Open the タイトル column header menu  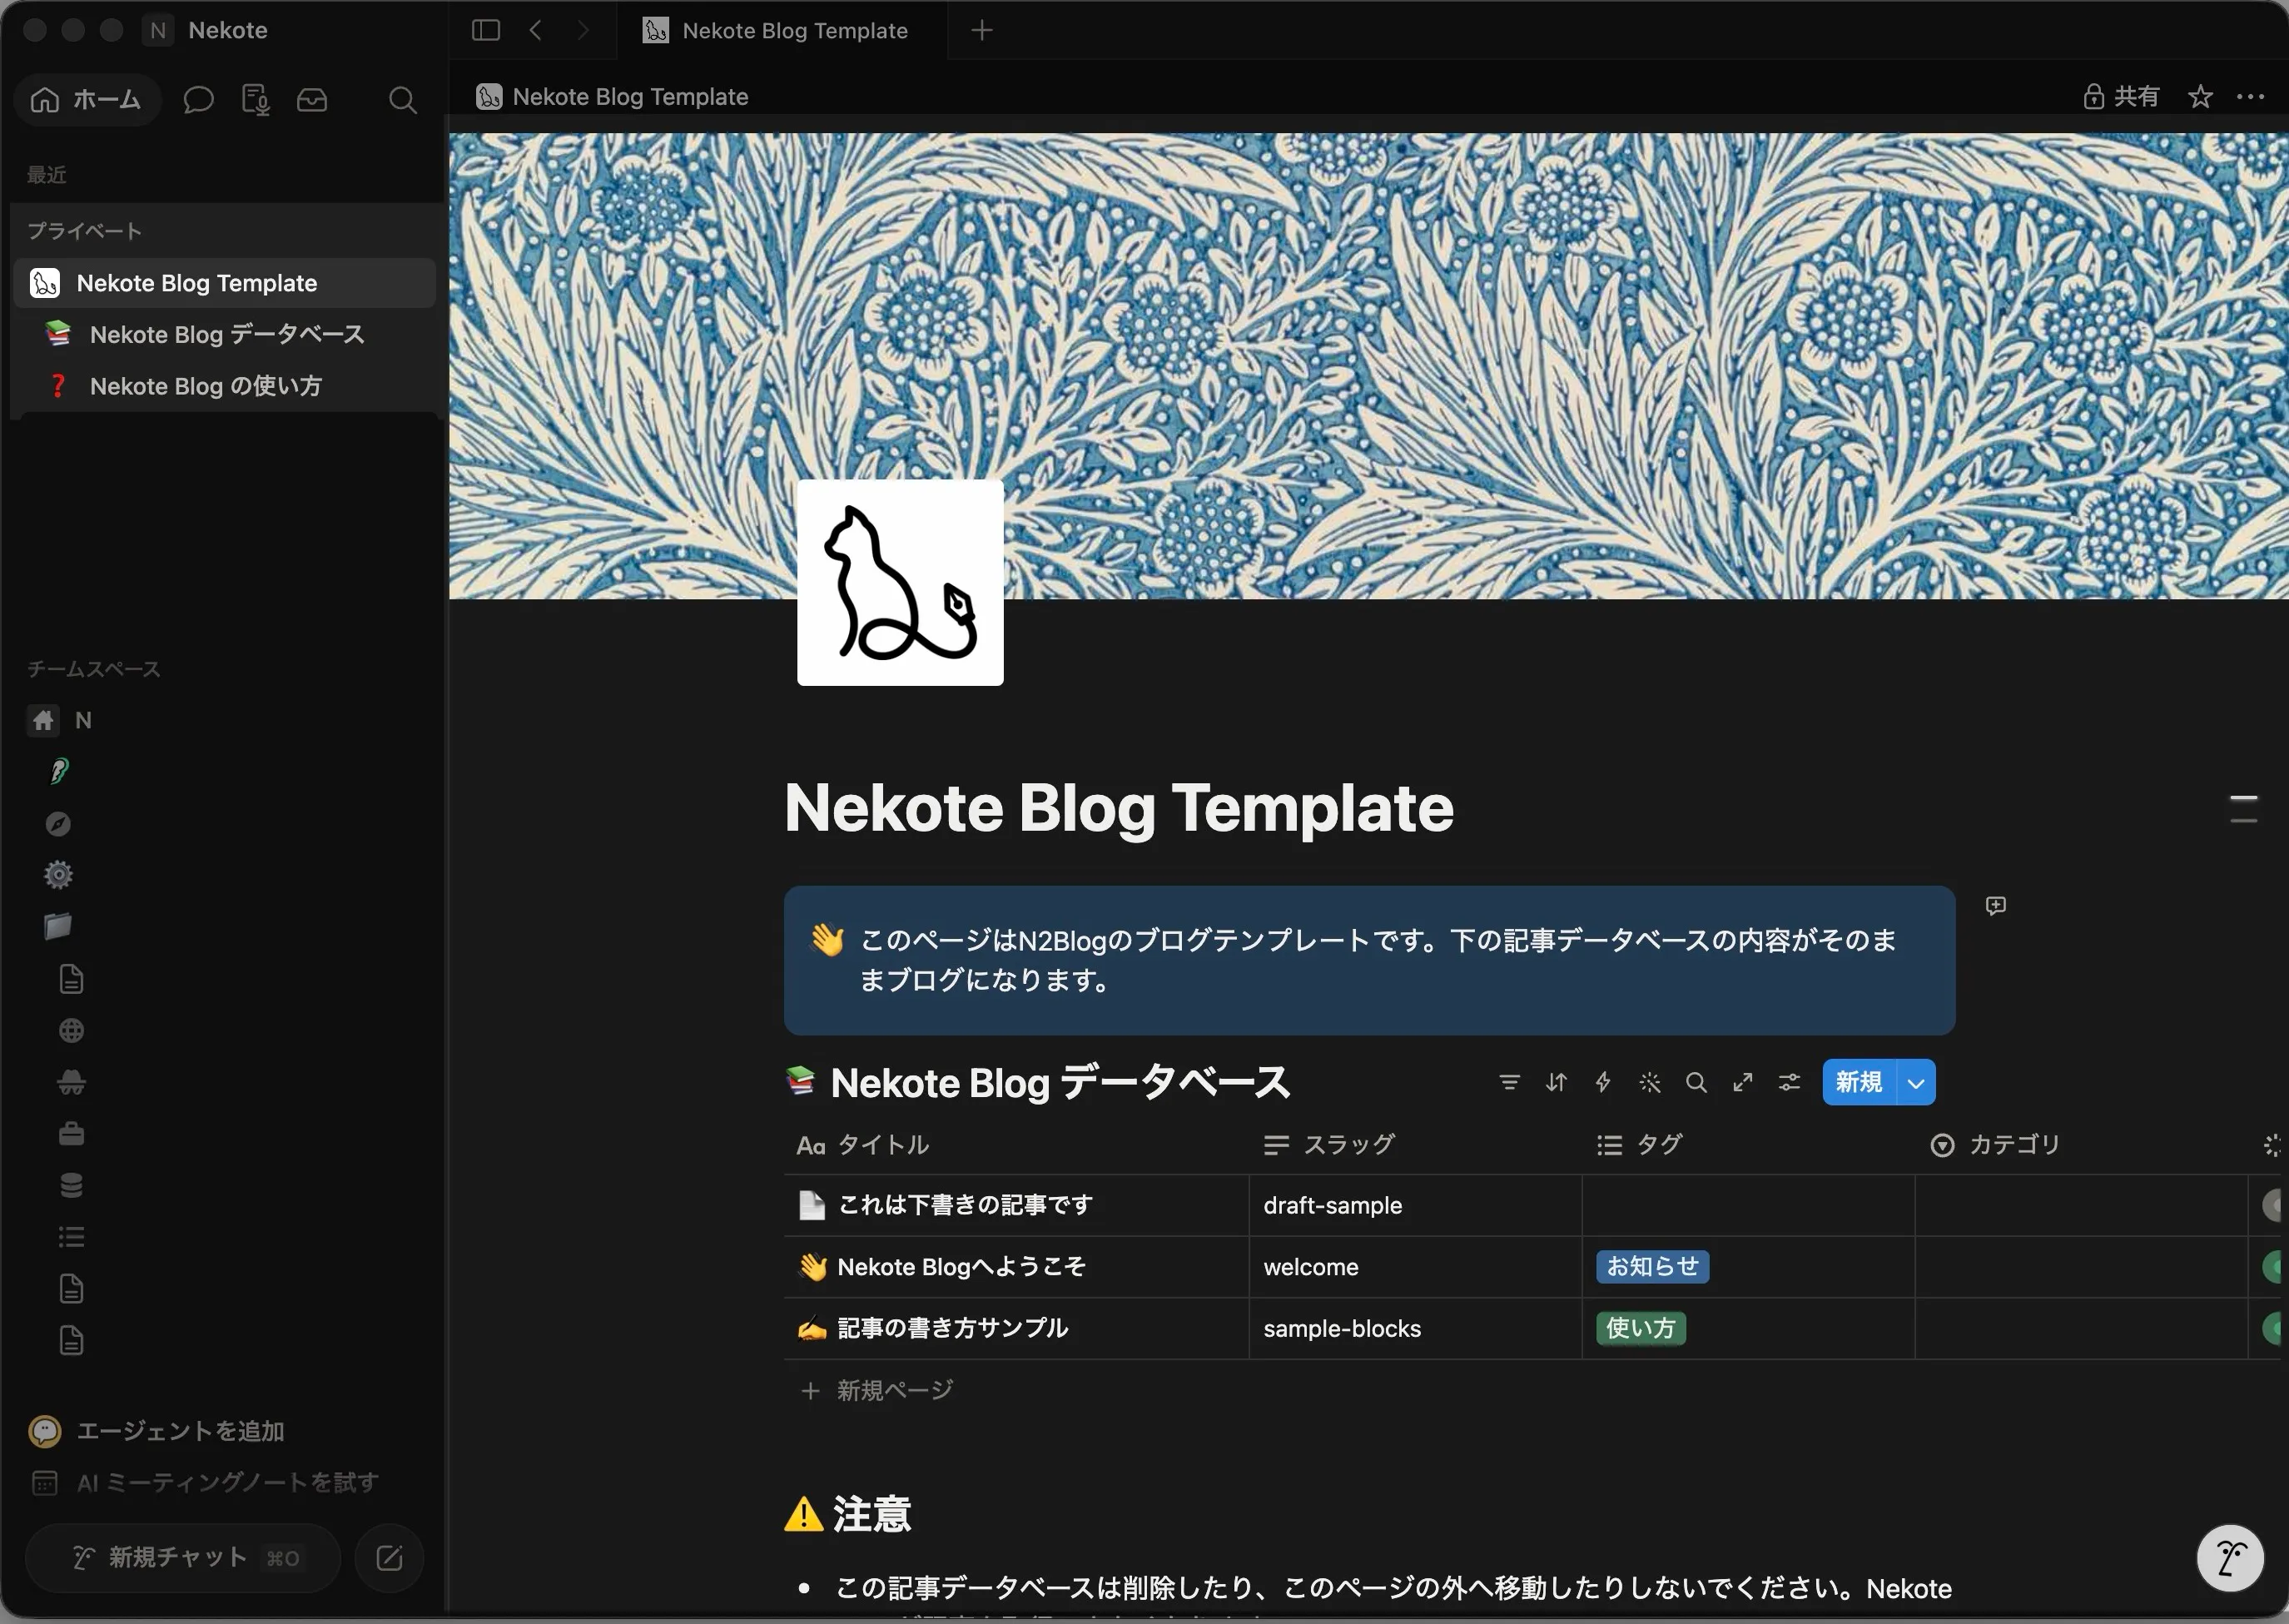coord(863,1144)
